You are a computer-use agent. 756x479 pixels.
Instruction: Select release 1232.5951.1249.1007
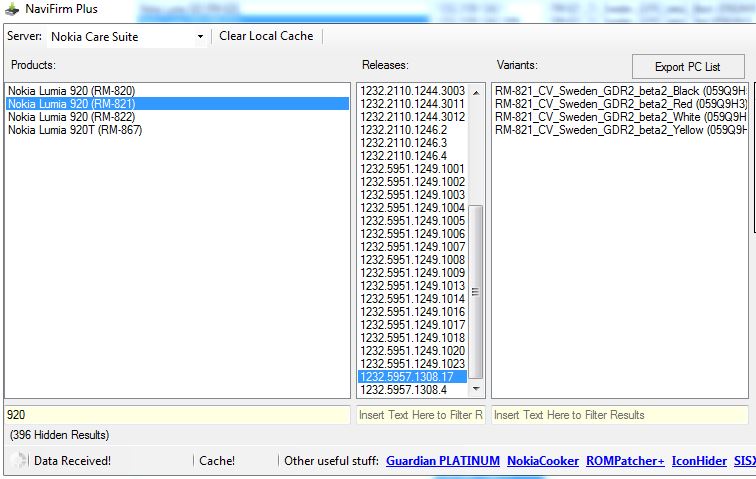(x=413, y=247)
